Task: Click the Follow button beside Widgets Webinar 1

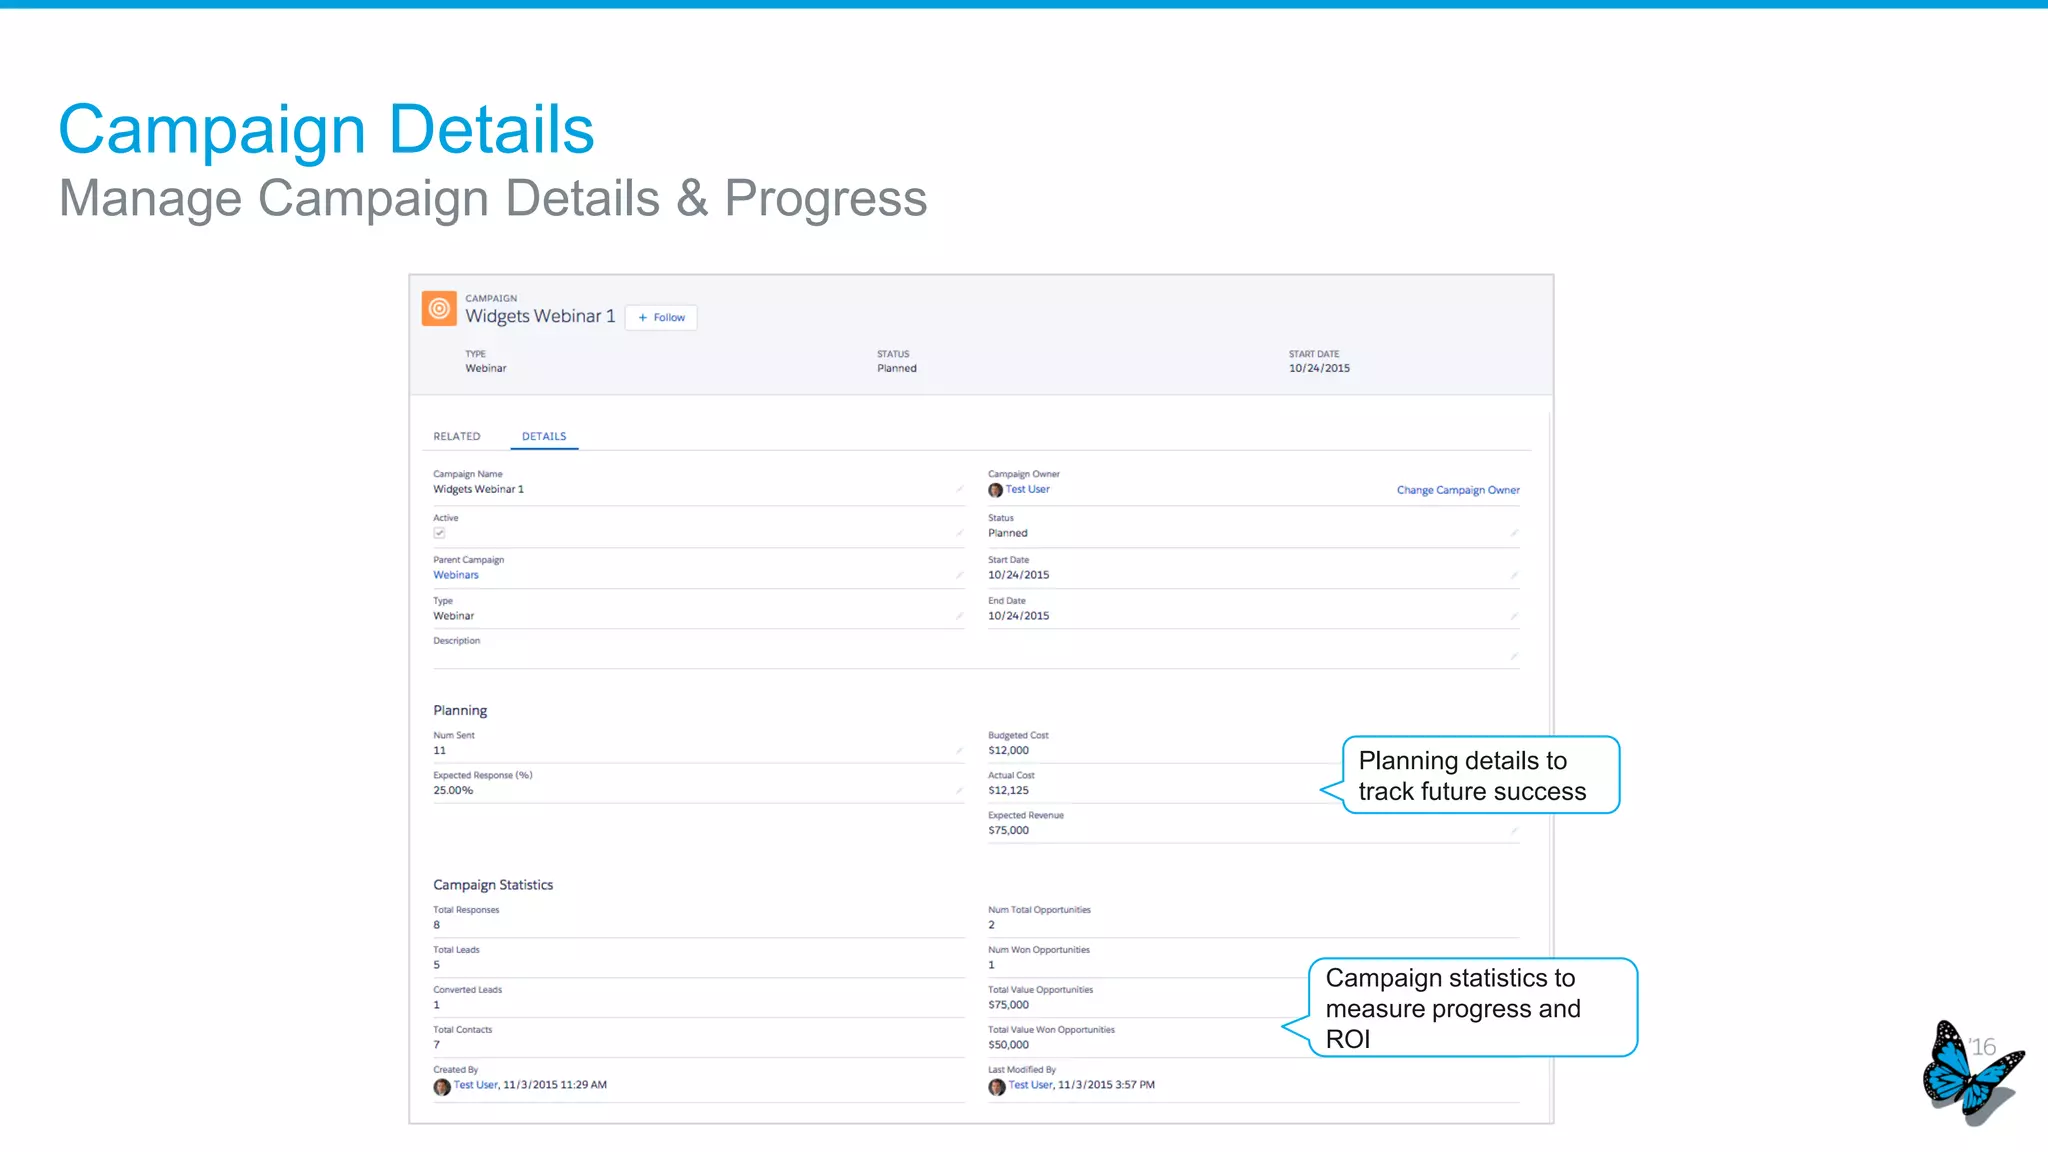Action: click(x=661, y=318)
